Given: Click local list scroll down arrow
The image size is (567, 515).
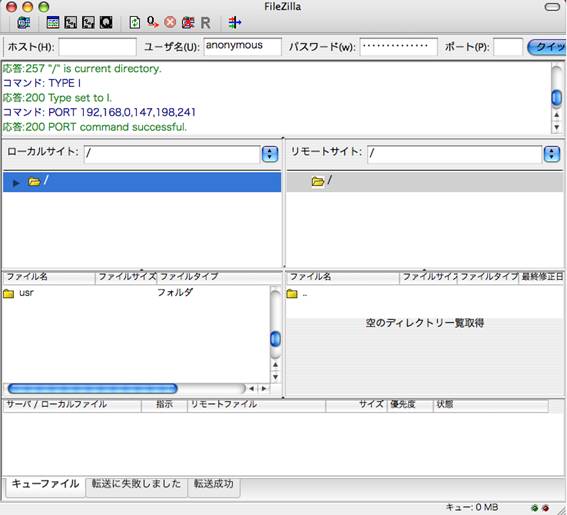Looking at the screenshot, I should tap(276, 377).
